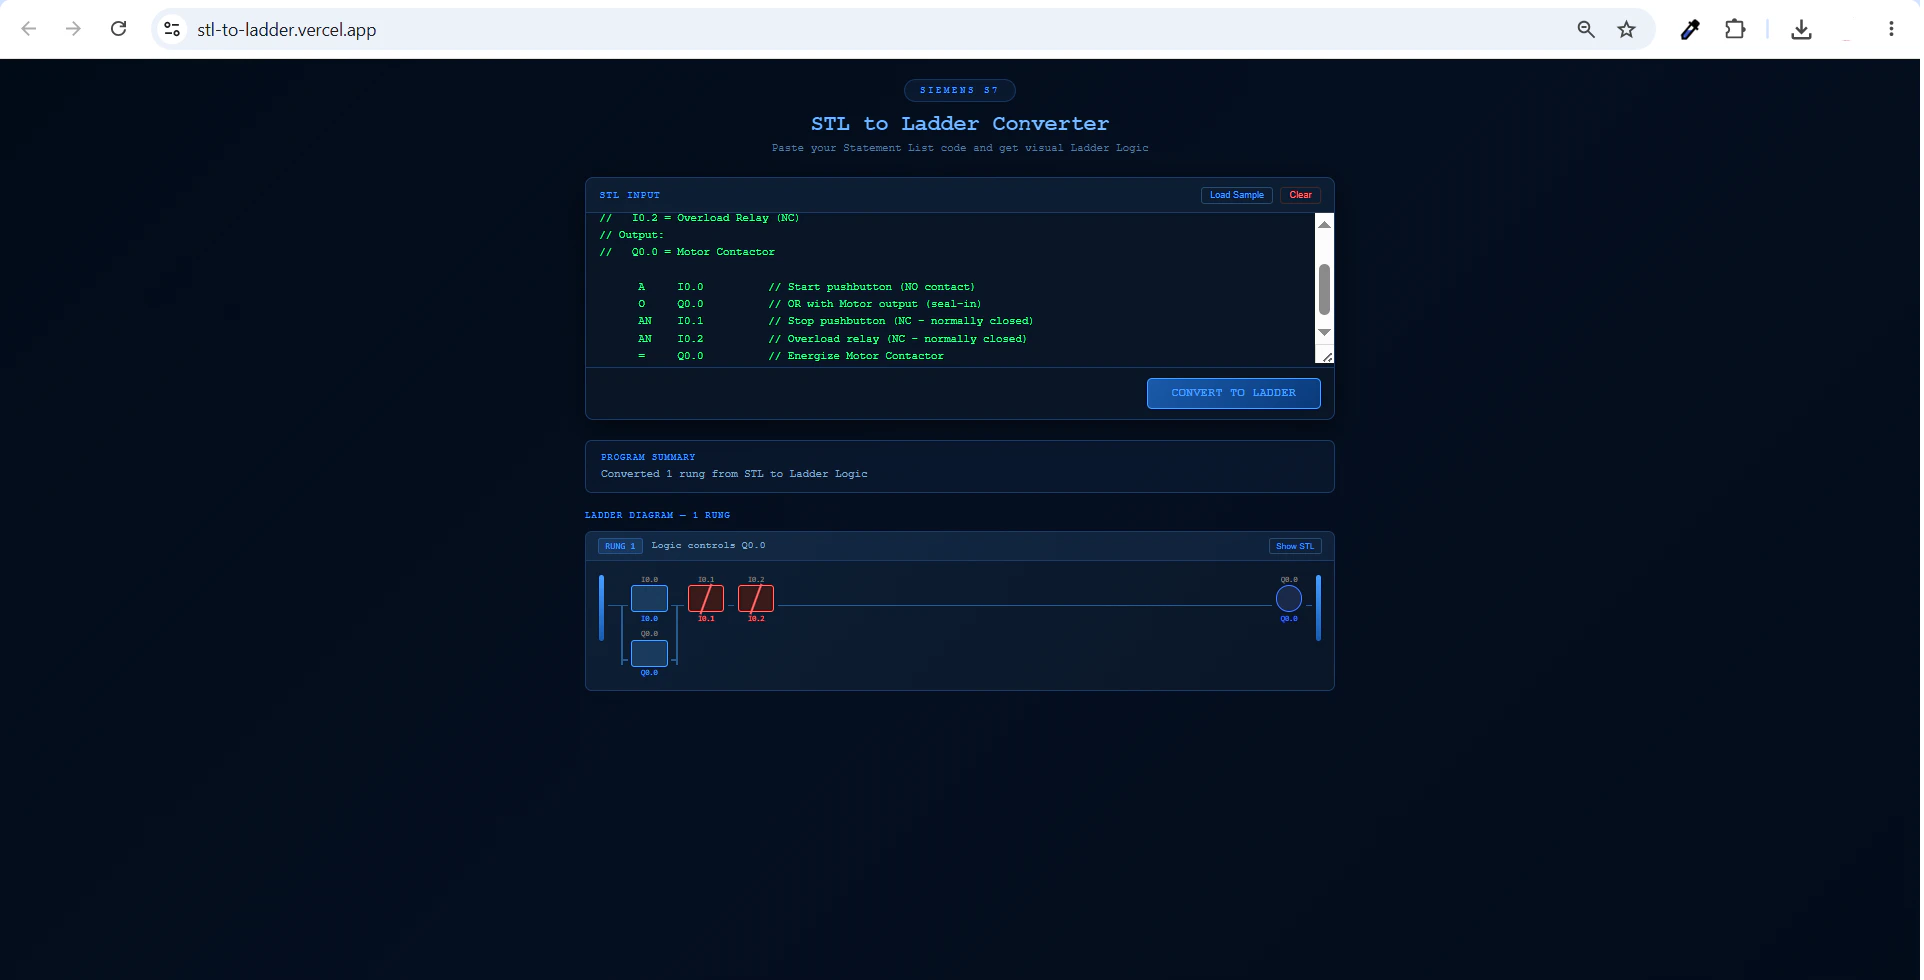
Task: Open the browser three-dot menu
Action: tap(1891, 29)
